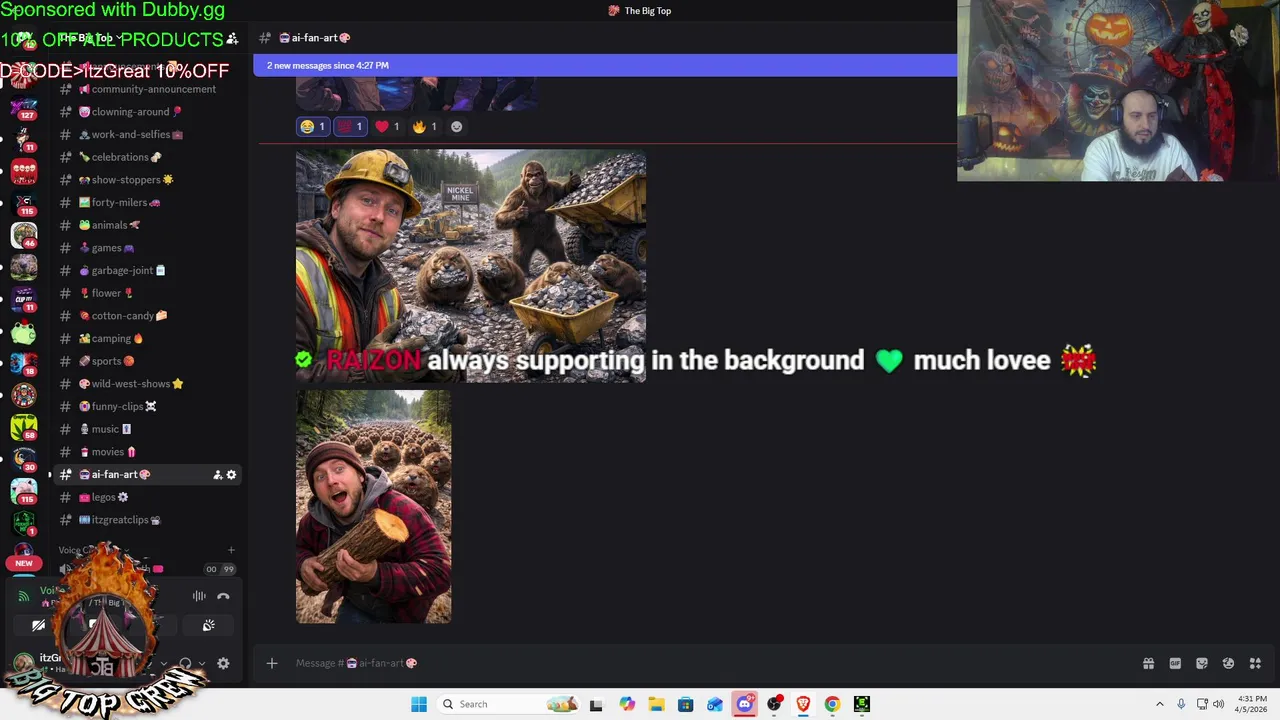Turn on camera in voice panel
1280x720 pixels.
point(38,625)
